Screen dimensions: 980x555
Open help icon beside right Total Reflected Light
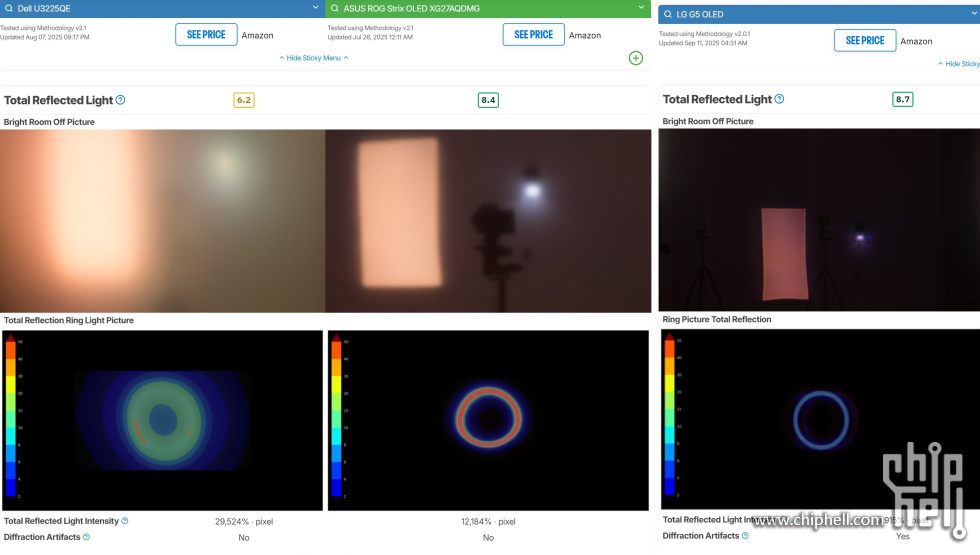779,99
